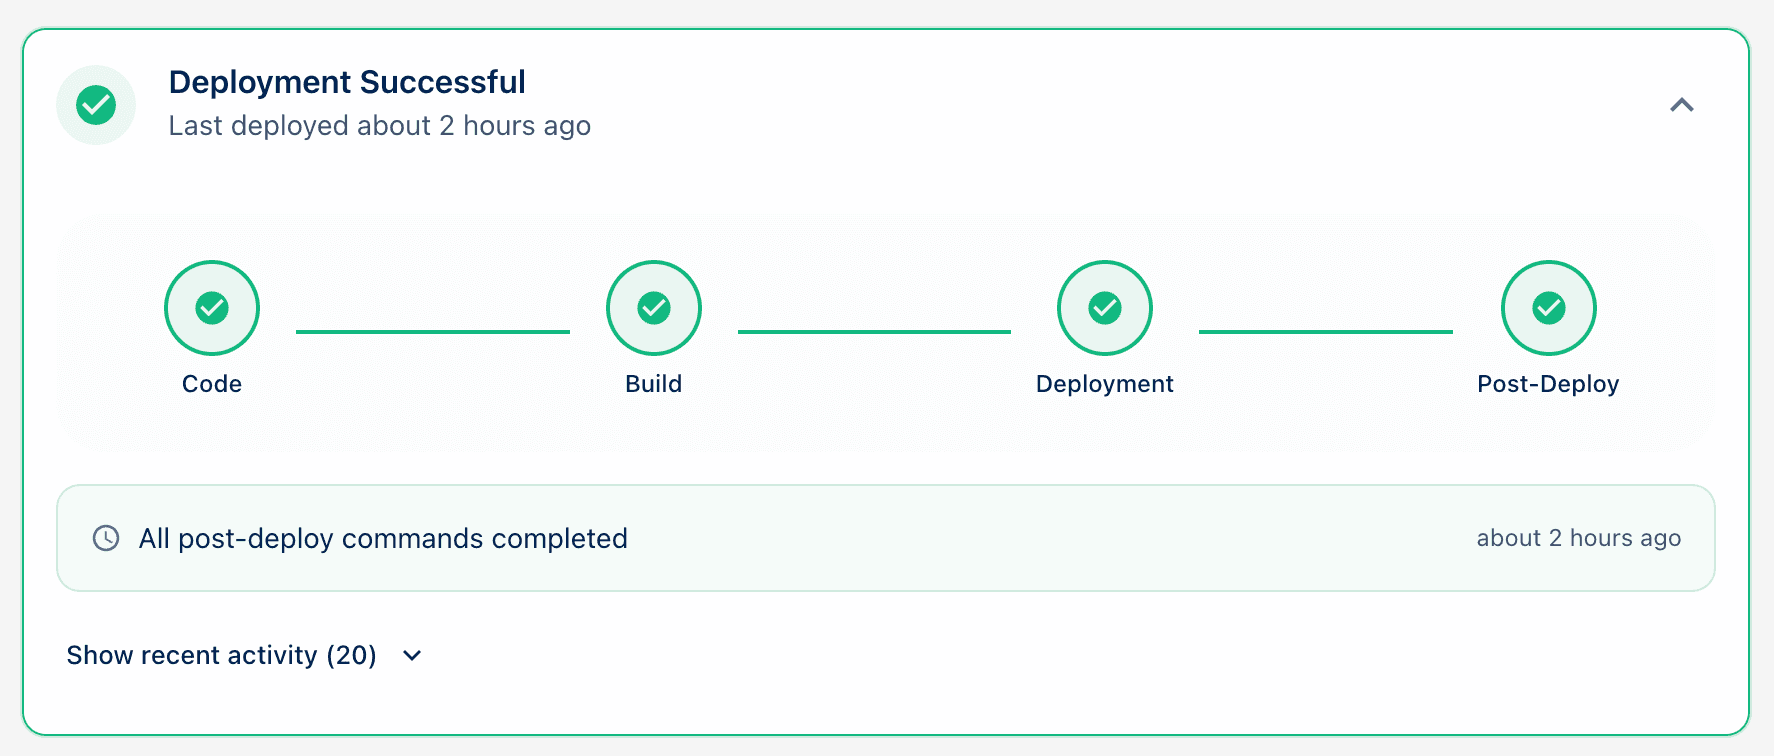Click the Show recent activity (20) text
The image size is (1774, 756).
click(x=221, y=655)
